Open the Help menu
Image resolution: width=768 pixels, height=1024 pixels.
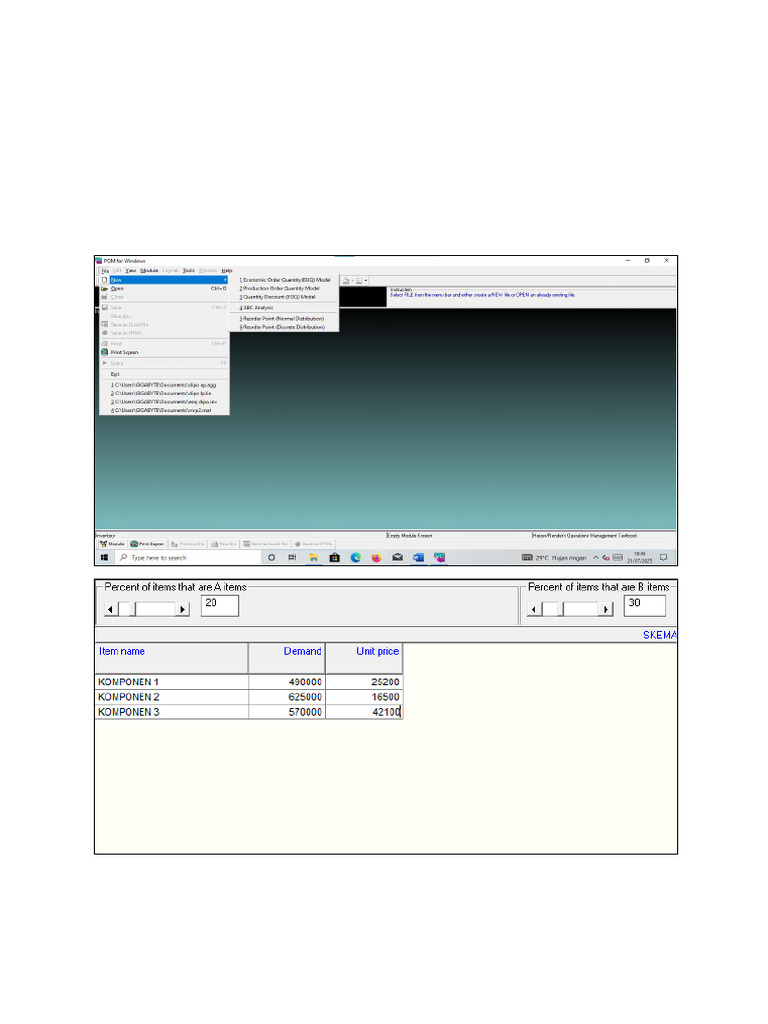point(227,270)
